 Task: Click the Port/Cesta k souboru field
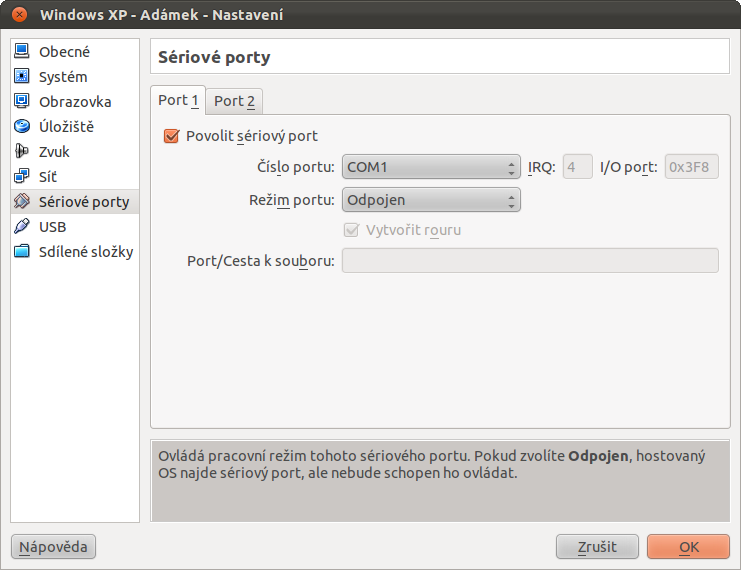530,260
